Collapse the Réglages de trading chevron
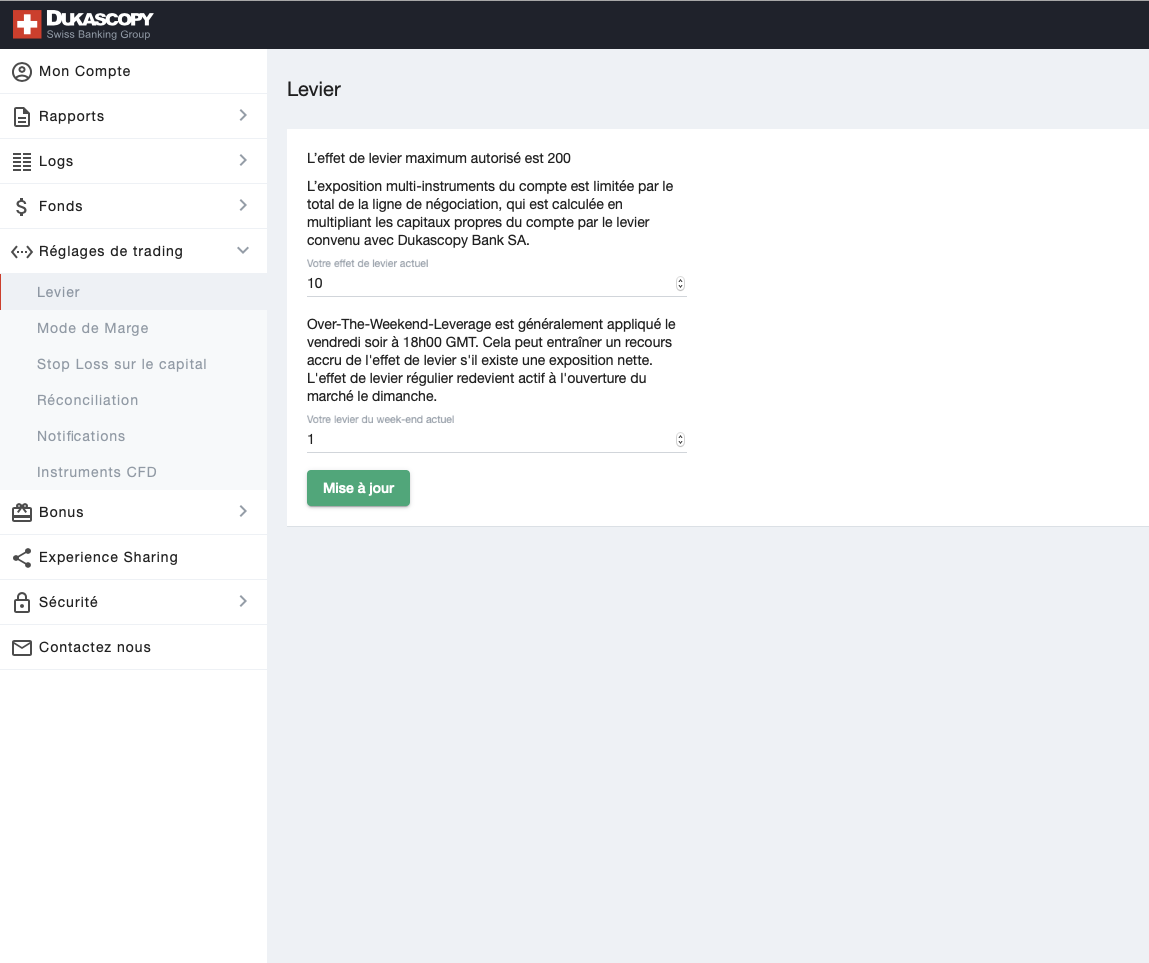Screen dimensions: 1149x963 click(243, 251)
